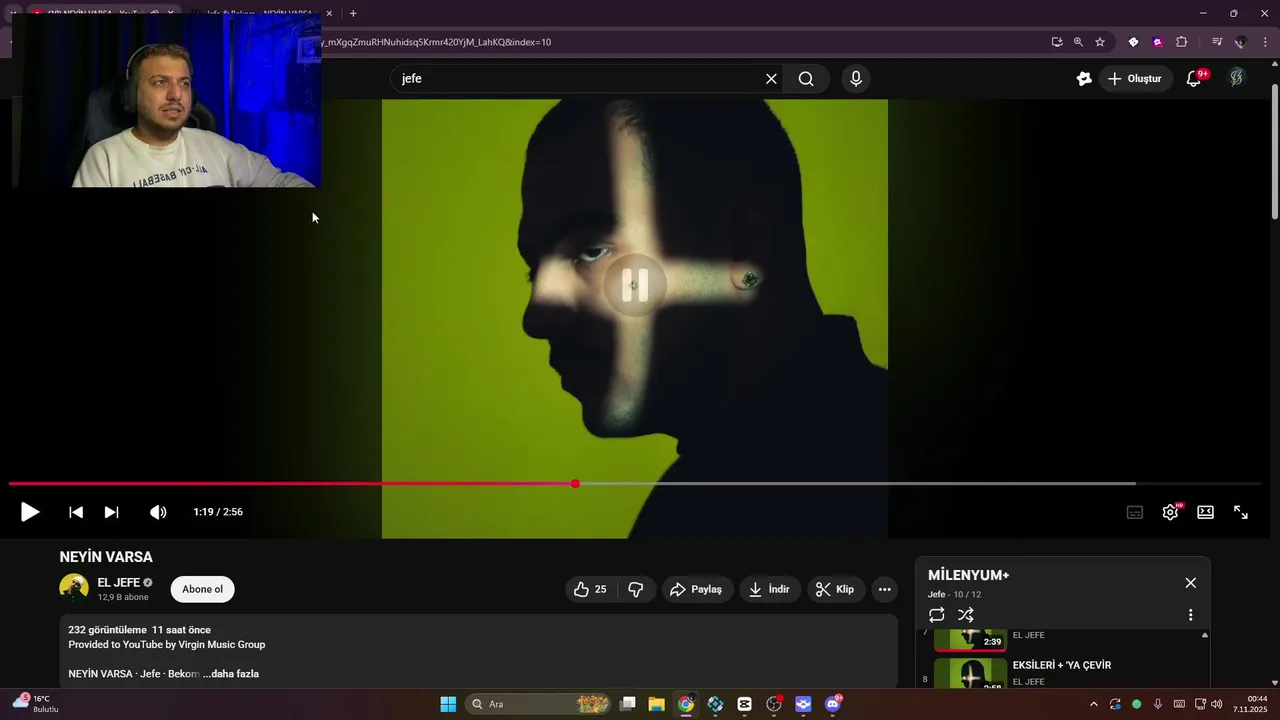
Task: Click the install/cast icon in address bar
Action: coord(1057,42)
